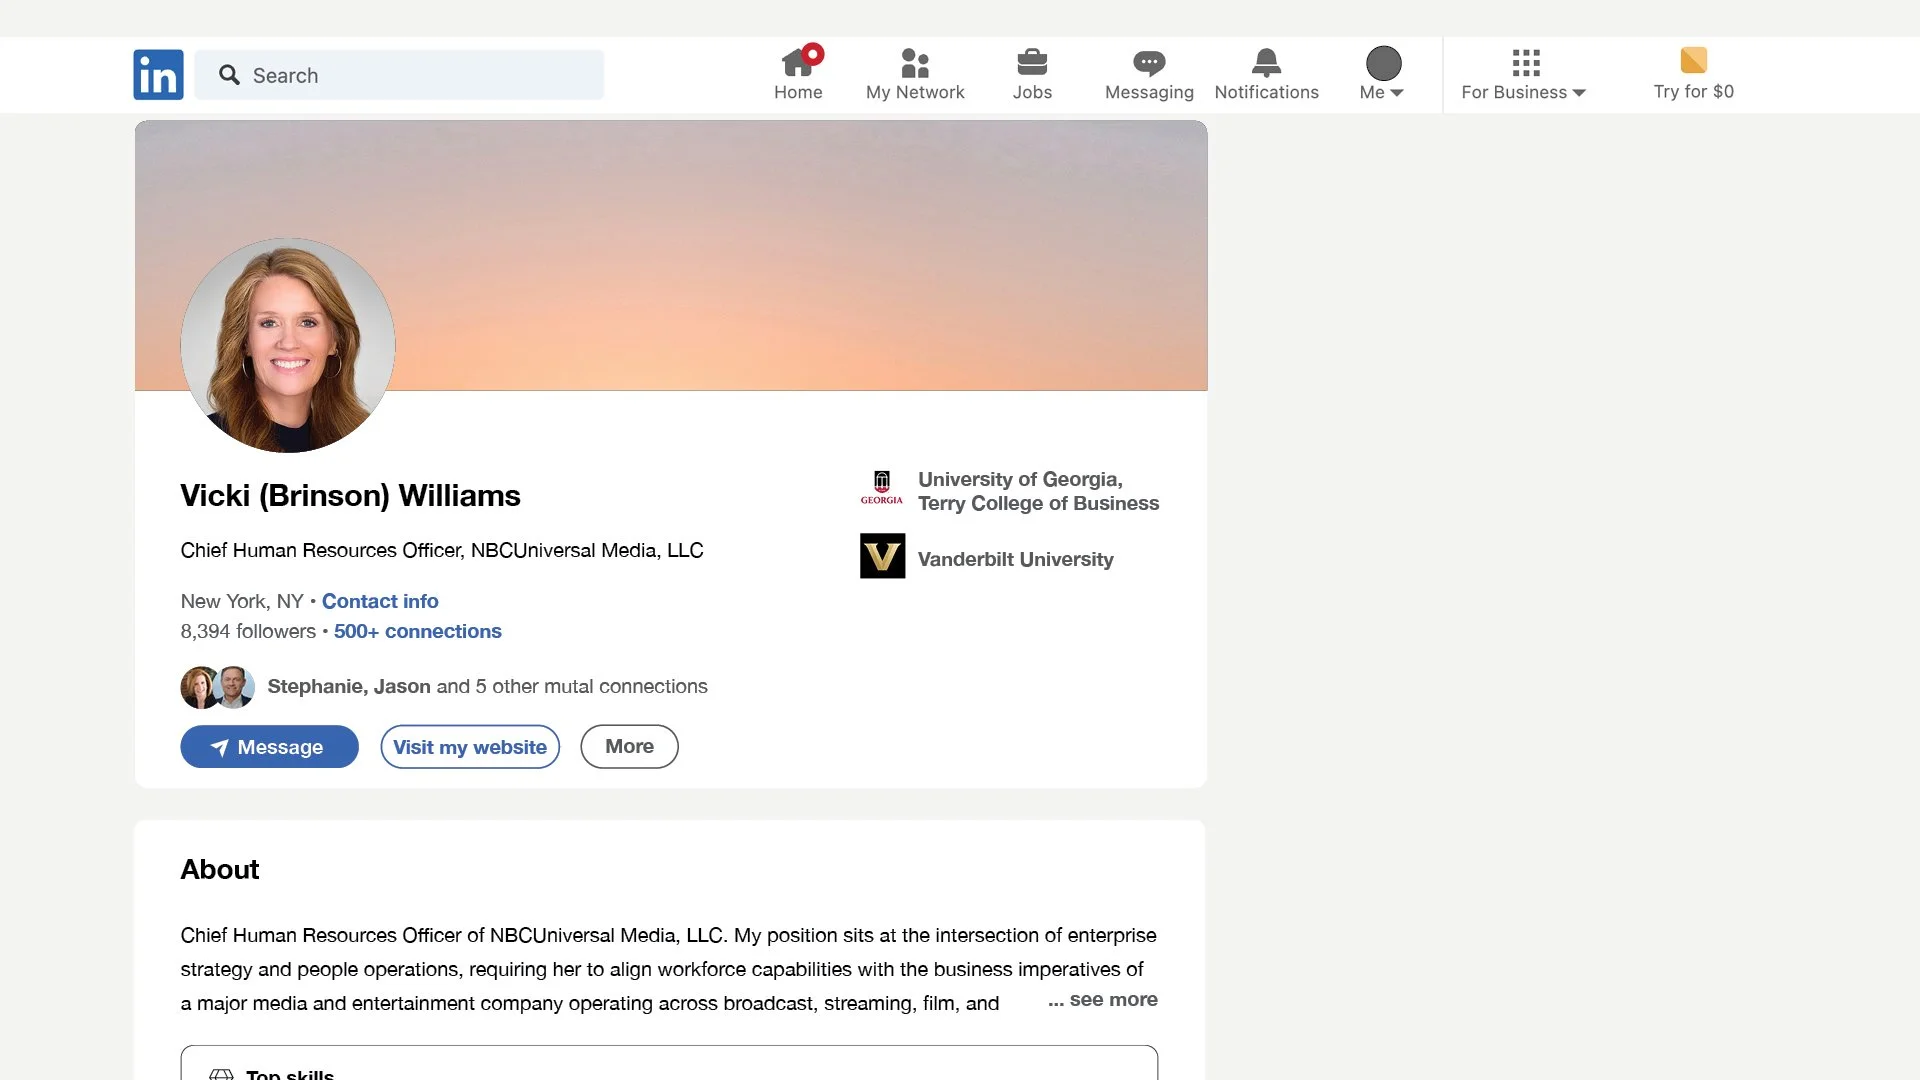This screenshot has height=1080, width=1920.
Task: Click the Chief Human Resources Officer headline
Action: (x=441, y=550)
